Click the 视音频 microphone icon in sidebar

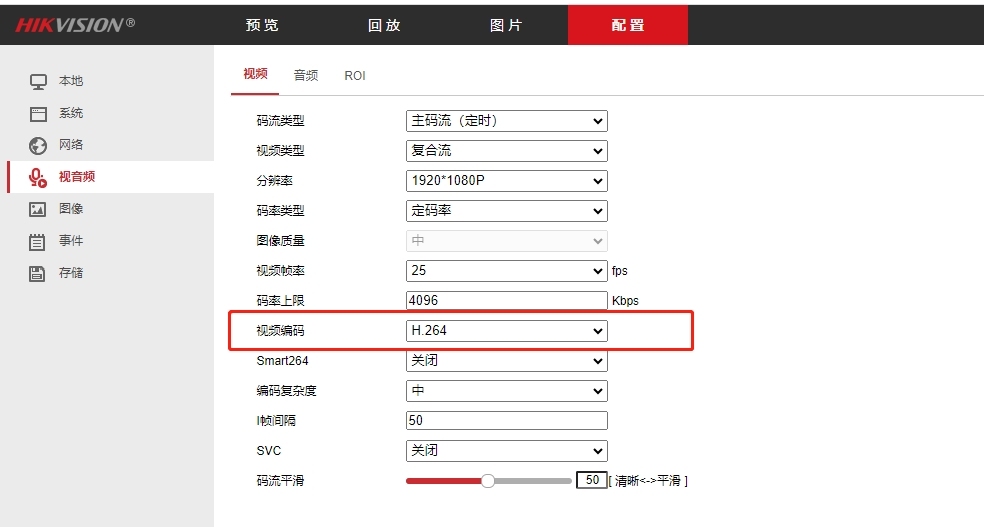pos(38,177)
